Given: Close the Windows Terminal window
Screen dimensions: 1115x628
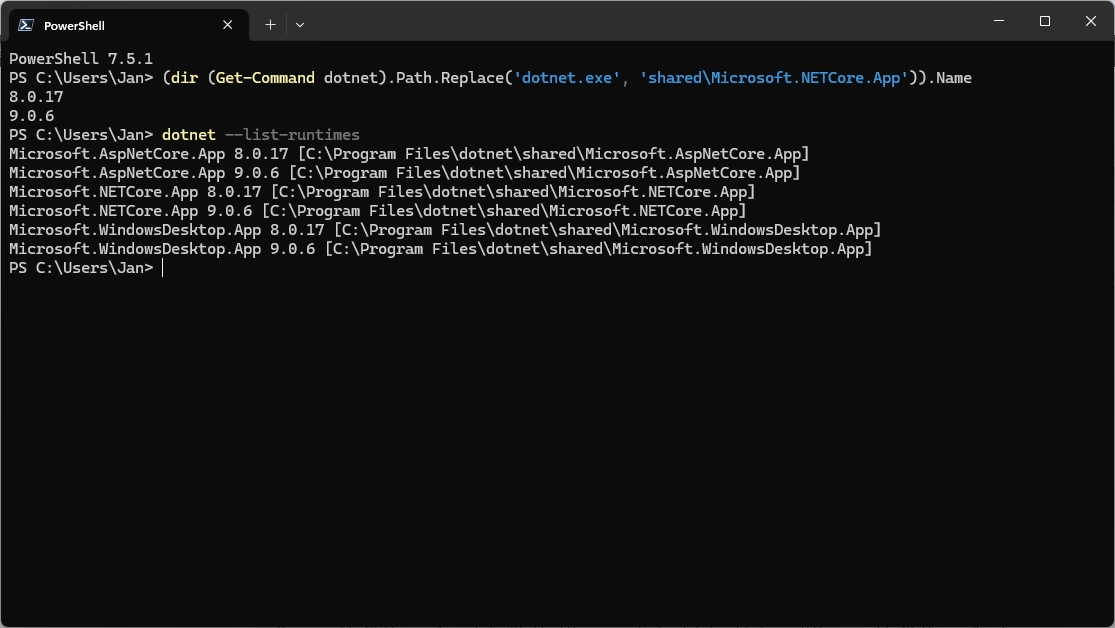Looking at the screenshot, I should 1089,21.
